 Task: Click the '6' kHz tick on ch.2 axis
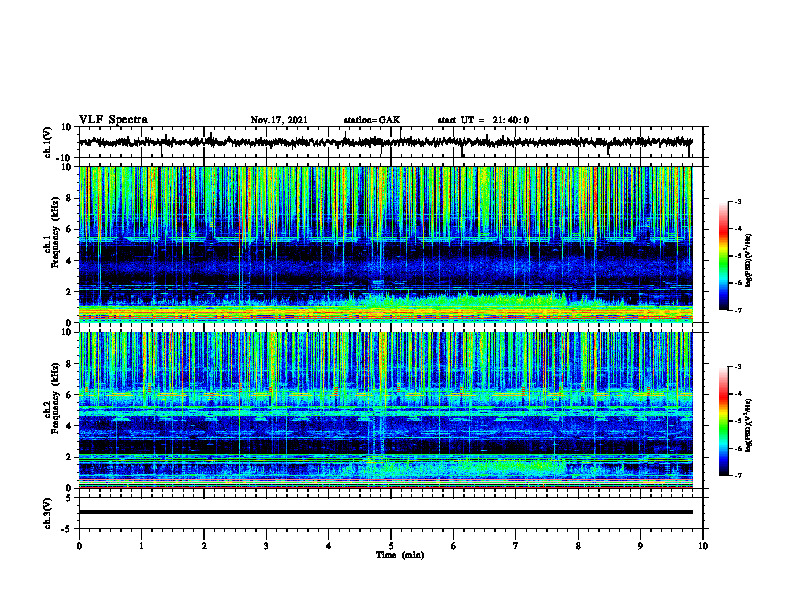[x=70, y=395]
